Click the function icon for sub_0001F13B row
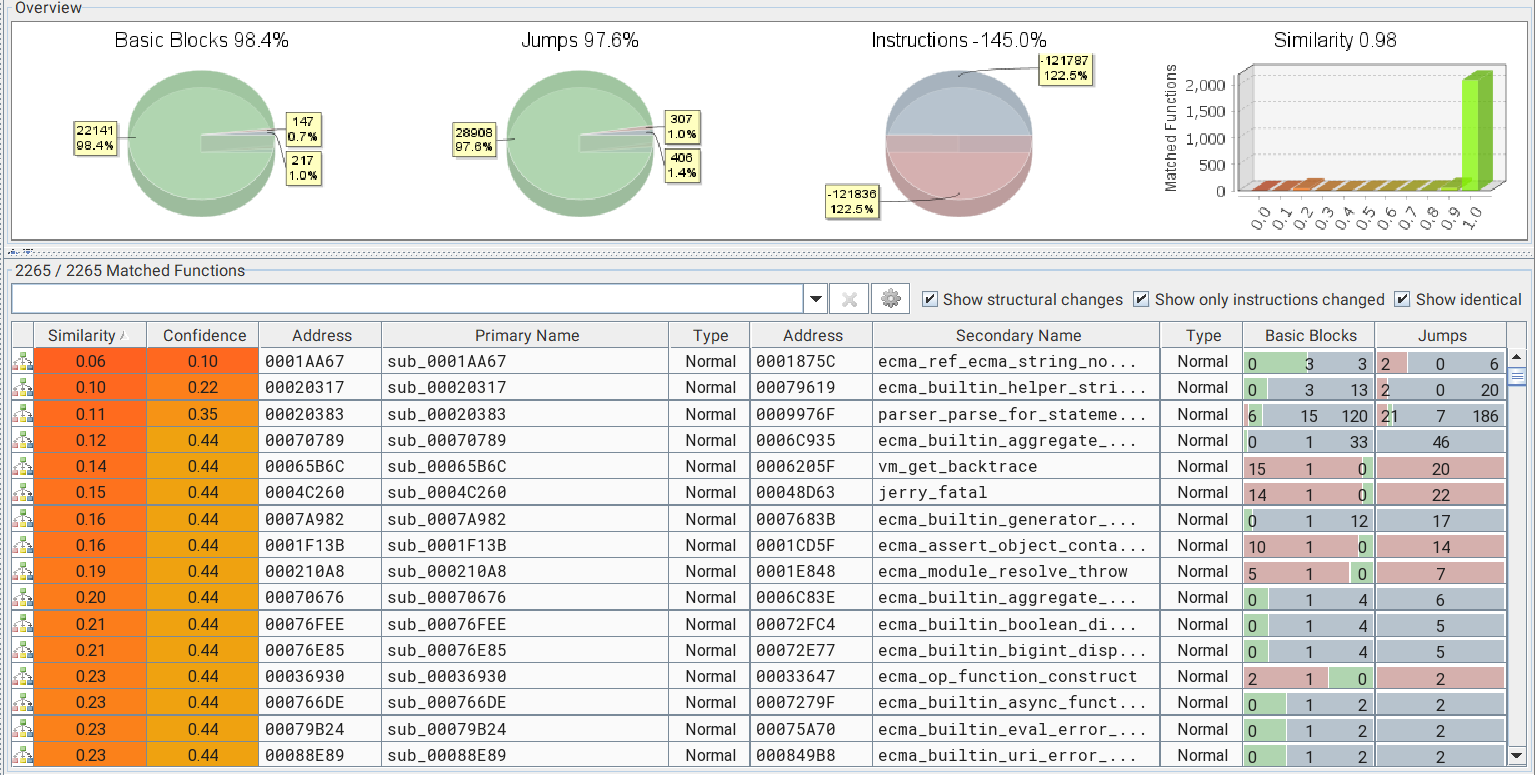This screenshot has height=775, width=1535. pos(22,546)
